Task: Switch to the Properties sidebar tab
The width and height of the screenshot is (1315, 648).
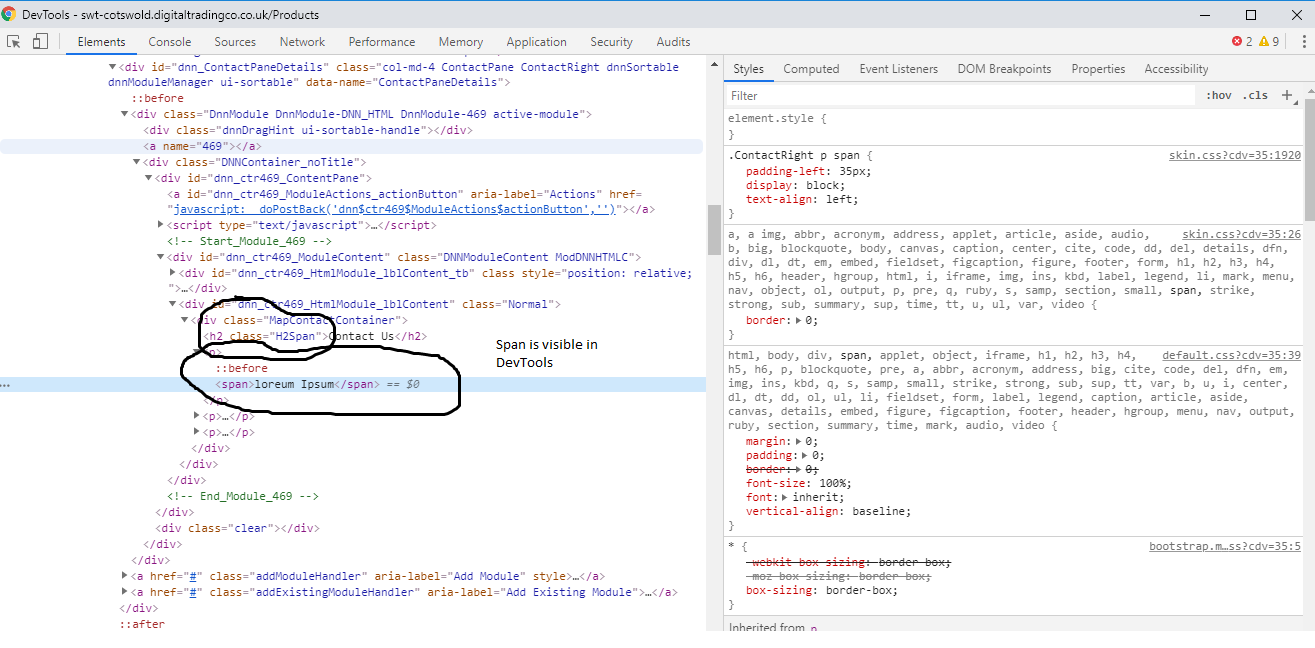Action: click(x=1098, y=69)
